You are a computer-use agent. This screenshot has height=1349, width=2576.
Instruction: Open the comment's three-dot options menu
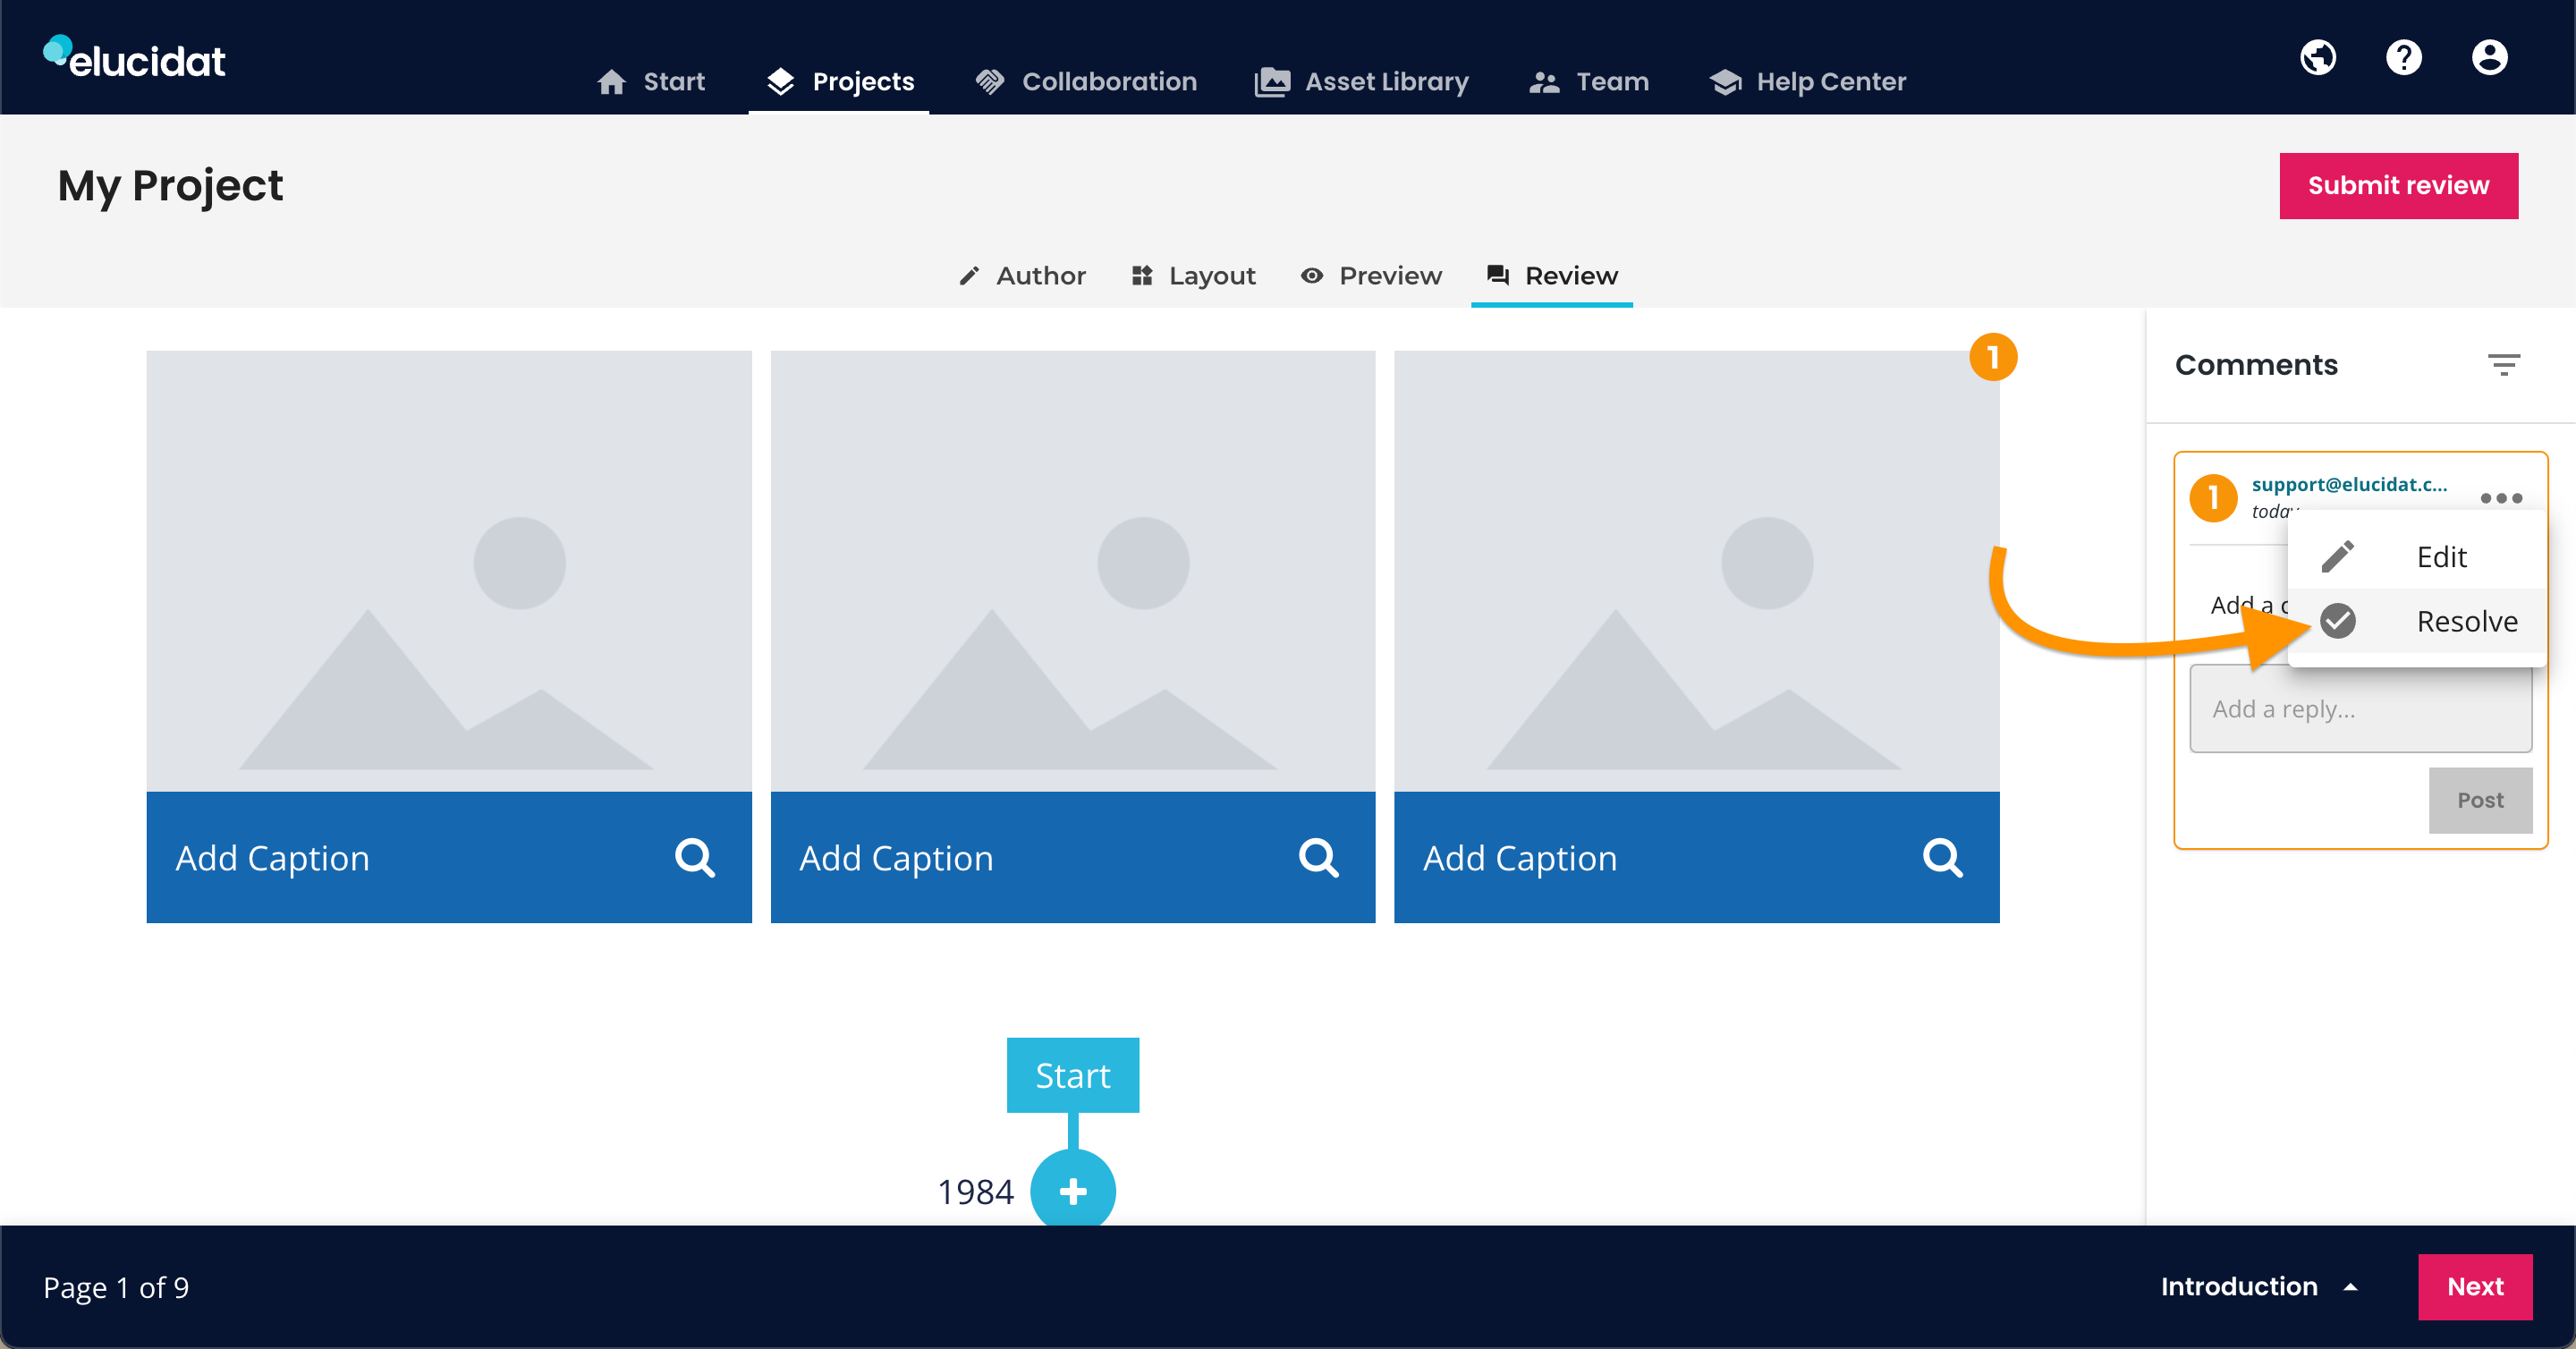point(2501,498)
